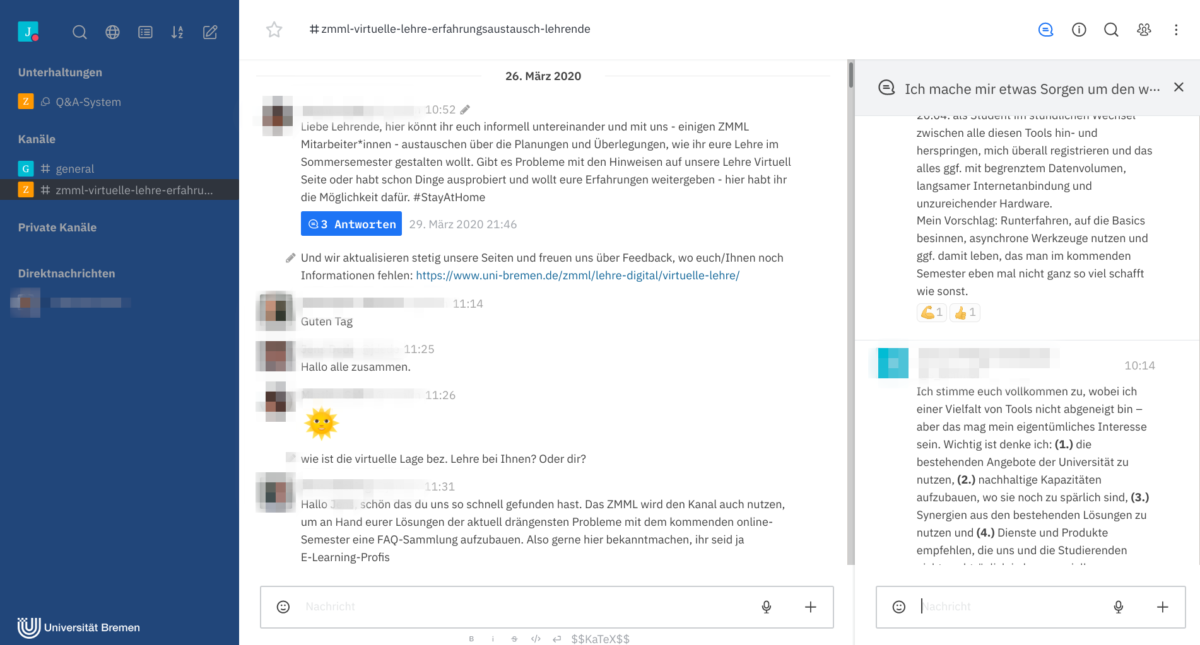Open the emoji picker in the message box
This screenshot has width=1200, height=645.
[283, 606]
